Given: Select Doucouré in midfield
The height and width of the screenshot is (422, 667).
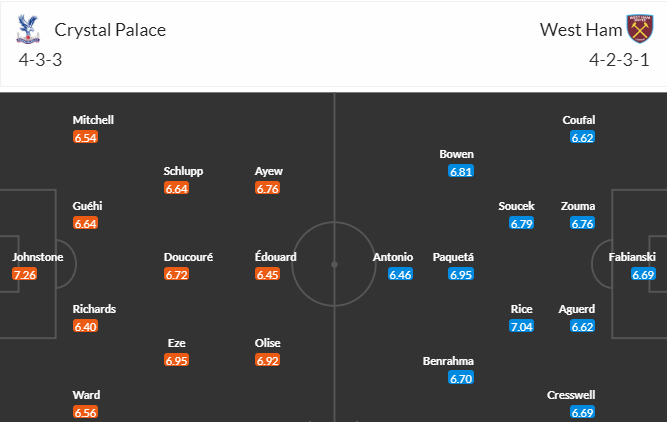Looking at the screenshot, I should coord(188,257).
